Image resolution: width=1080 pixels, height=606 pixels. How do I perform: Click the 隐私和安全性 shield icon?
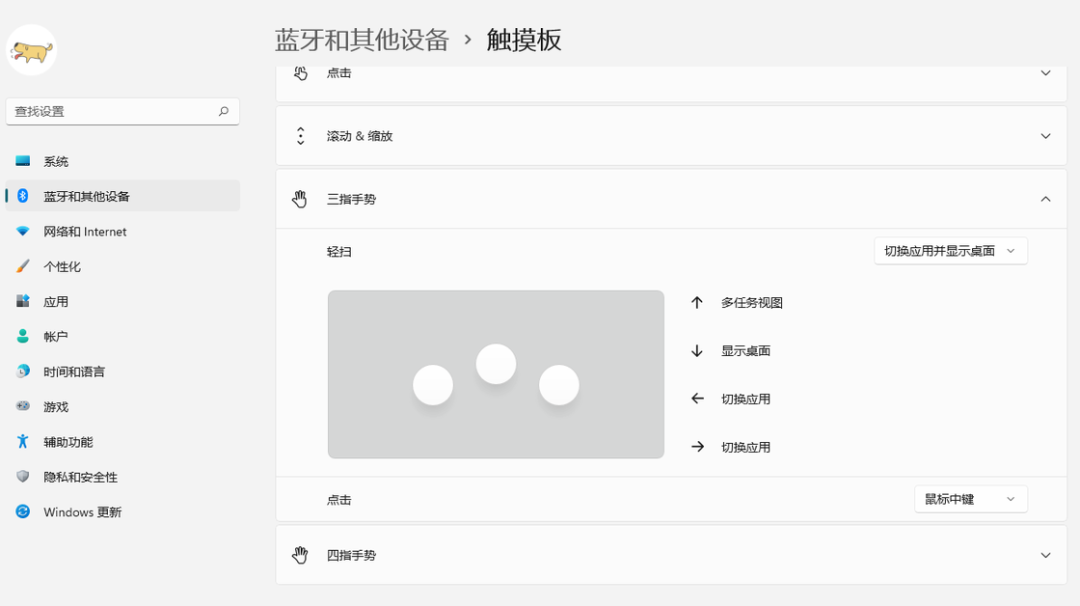(x=23, y=477)
